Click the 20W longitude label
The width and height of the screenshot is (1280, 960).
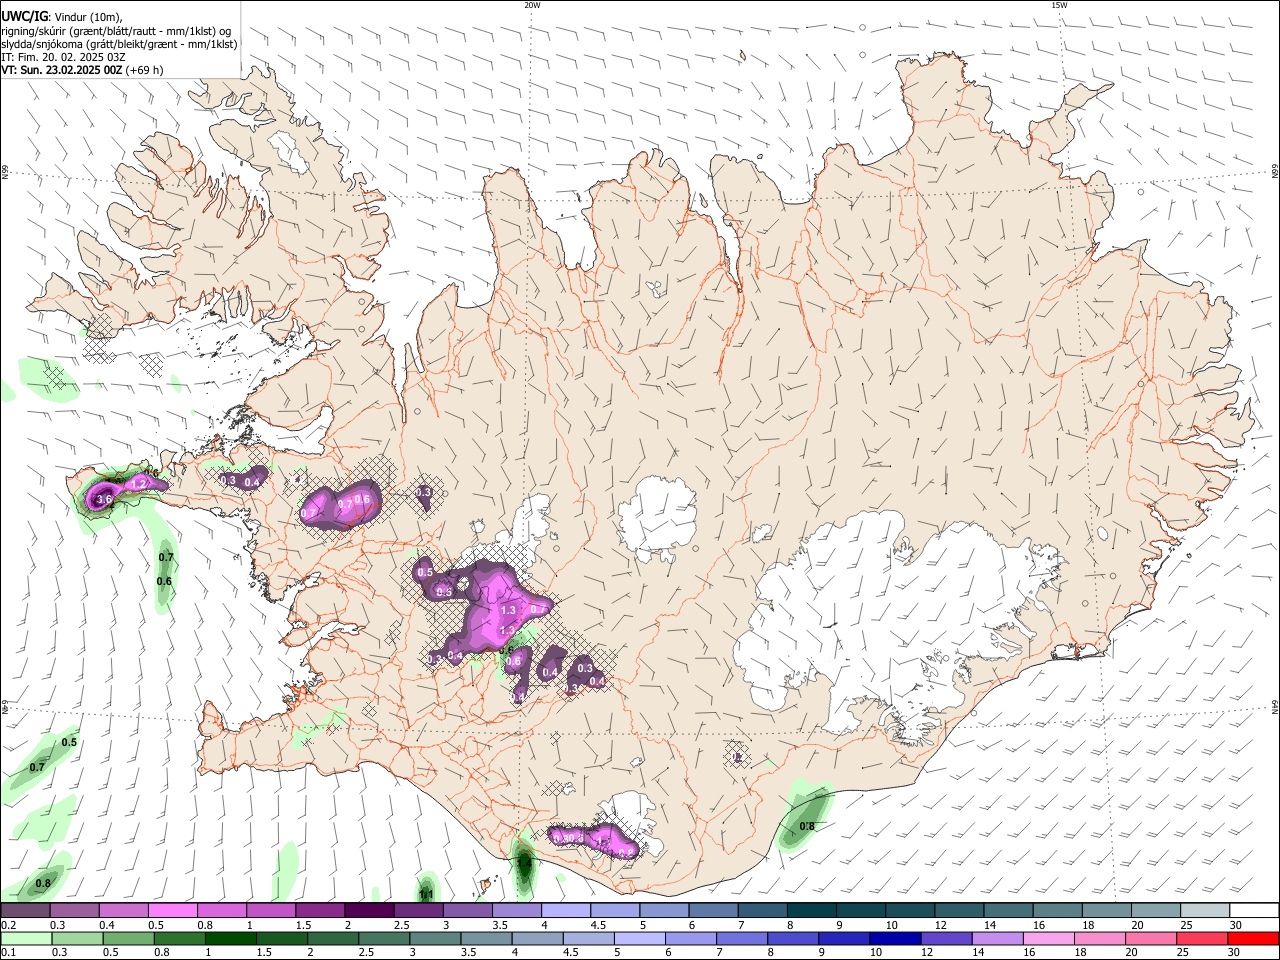[x=532, y=5]
